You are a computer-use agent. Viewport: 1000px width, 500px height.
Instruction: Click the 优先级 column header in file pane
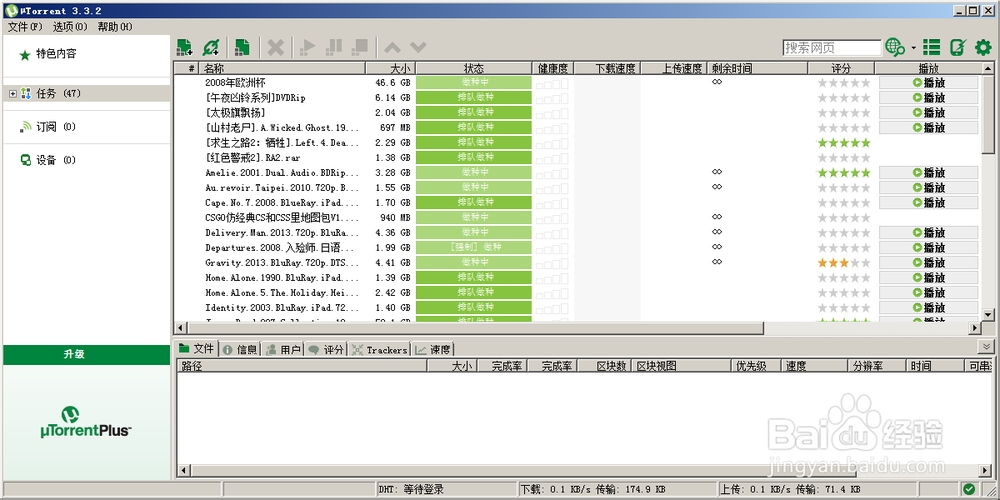(757, 366)
